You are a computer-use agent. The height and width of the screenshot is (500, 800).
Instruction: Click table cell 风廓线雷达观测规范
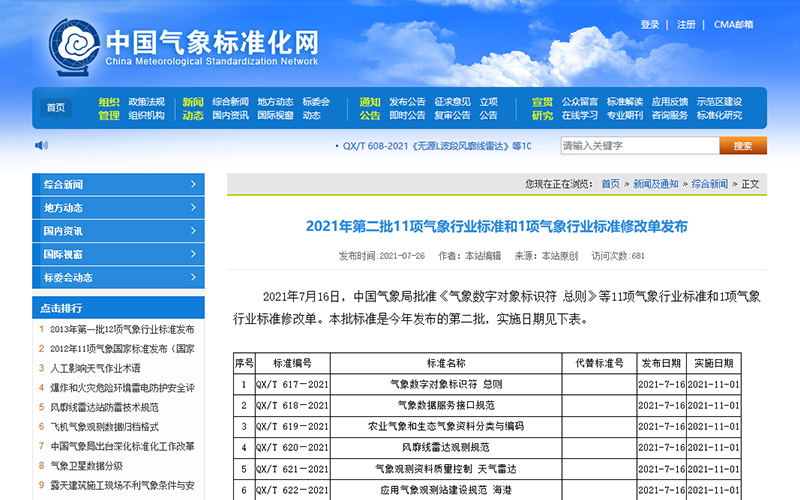point(446,447)
